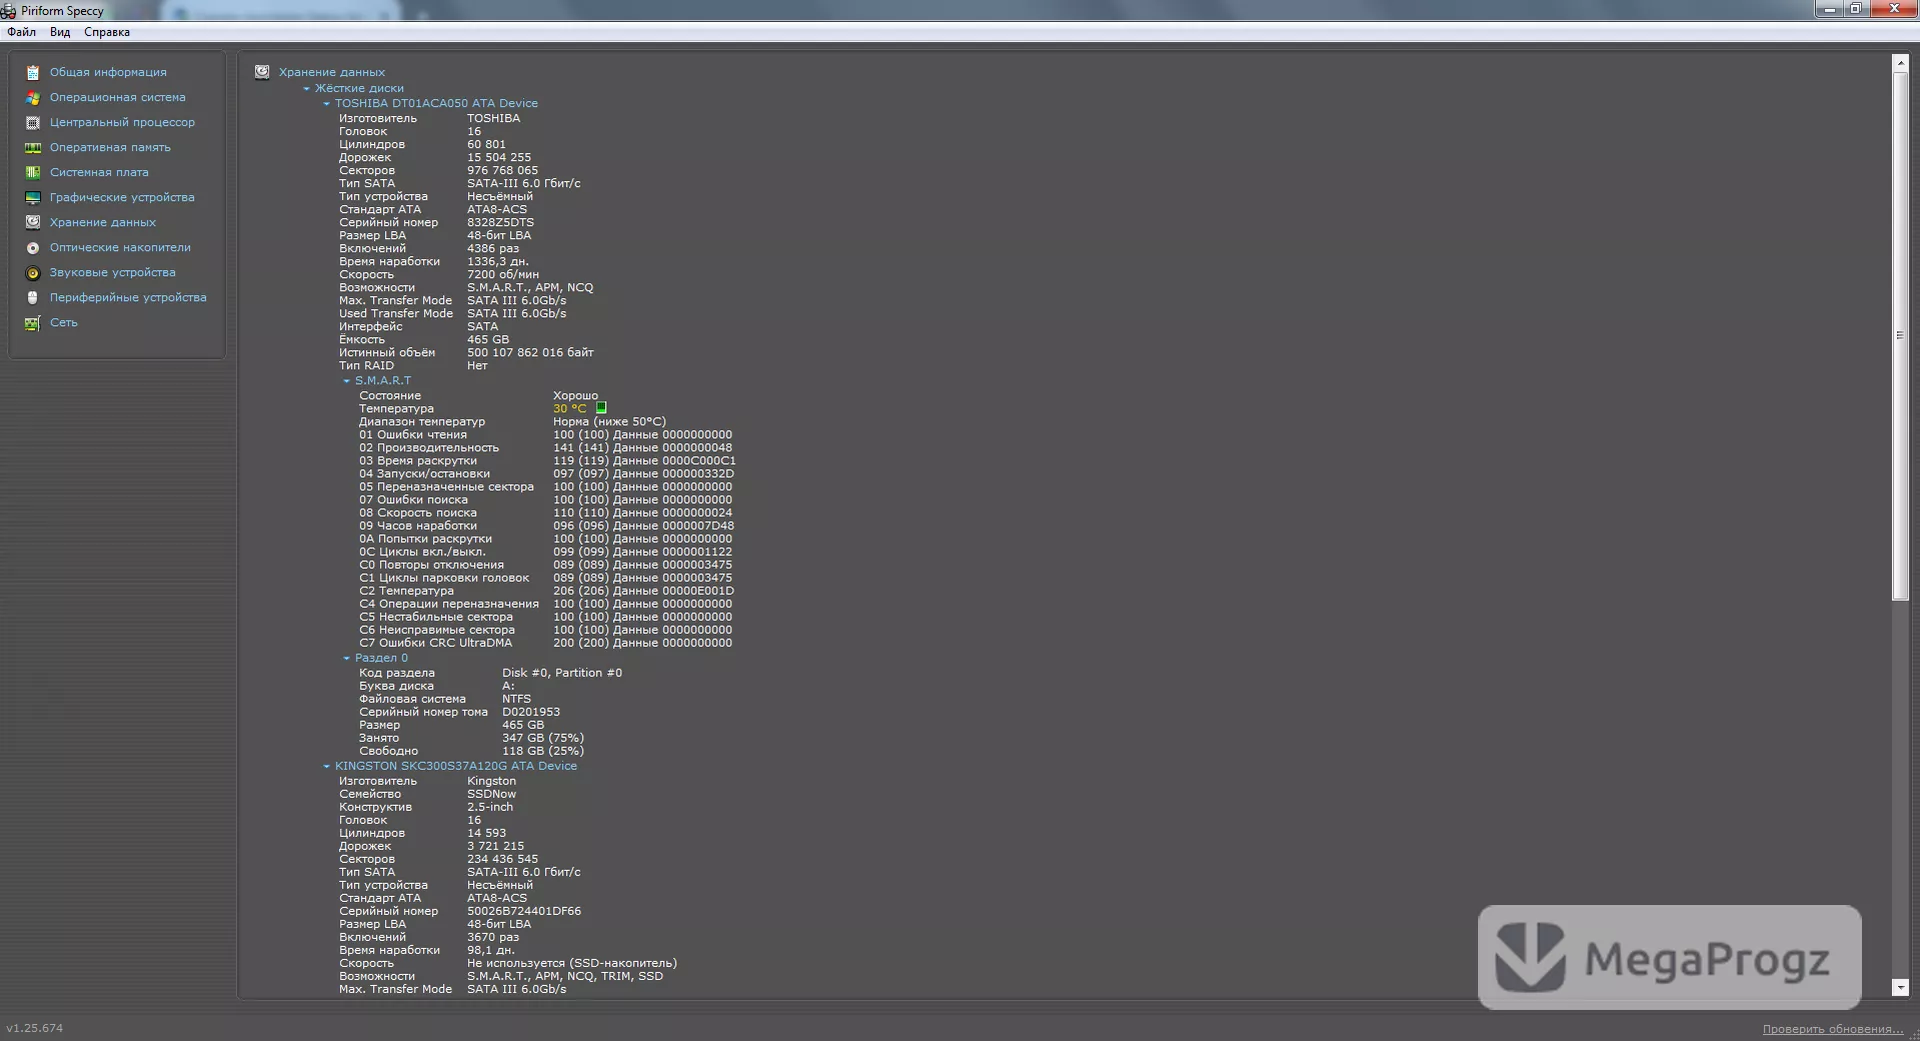Collapse the KINGSTON SKC300S37A120G device section
This screenshot has height=1041, width=1920.
click(x=326, y=767)
